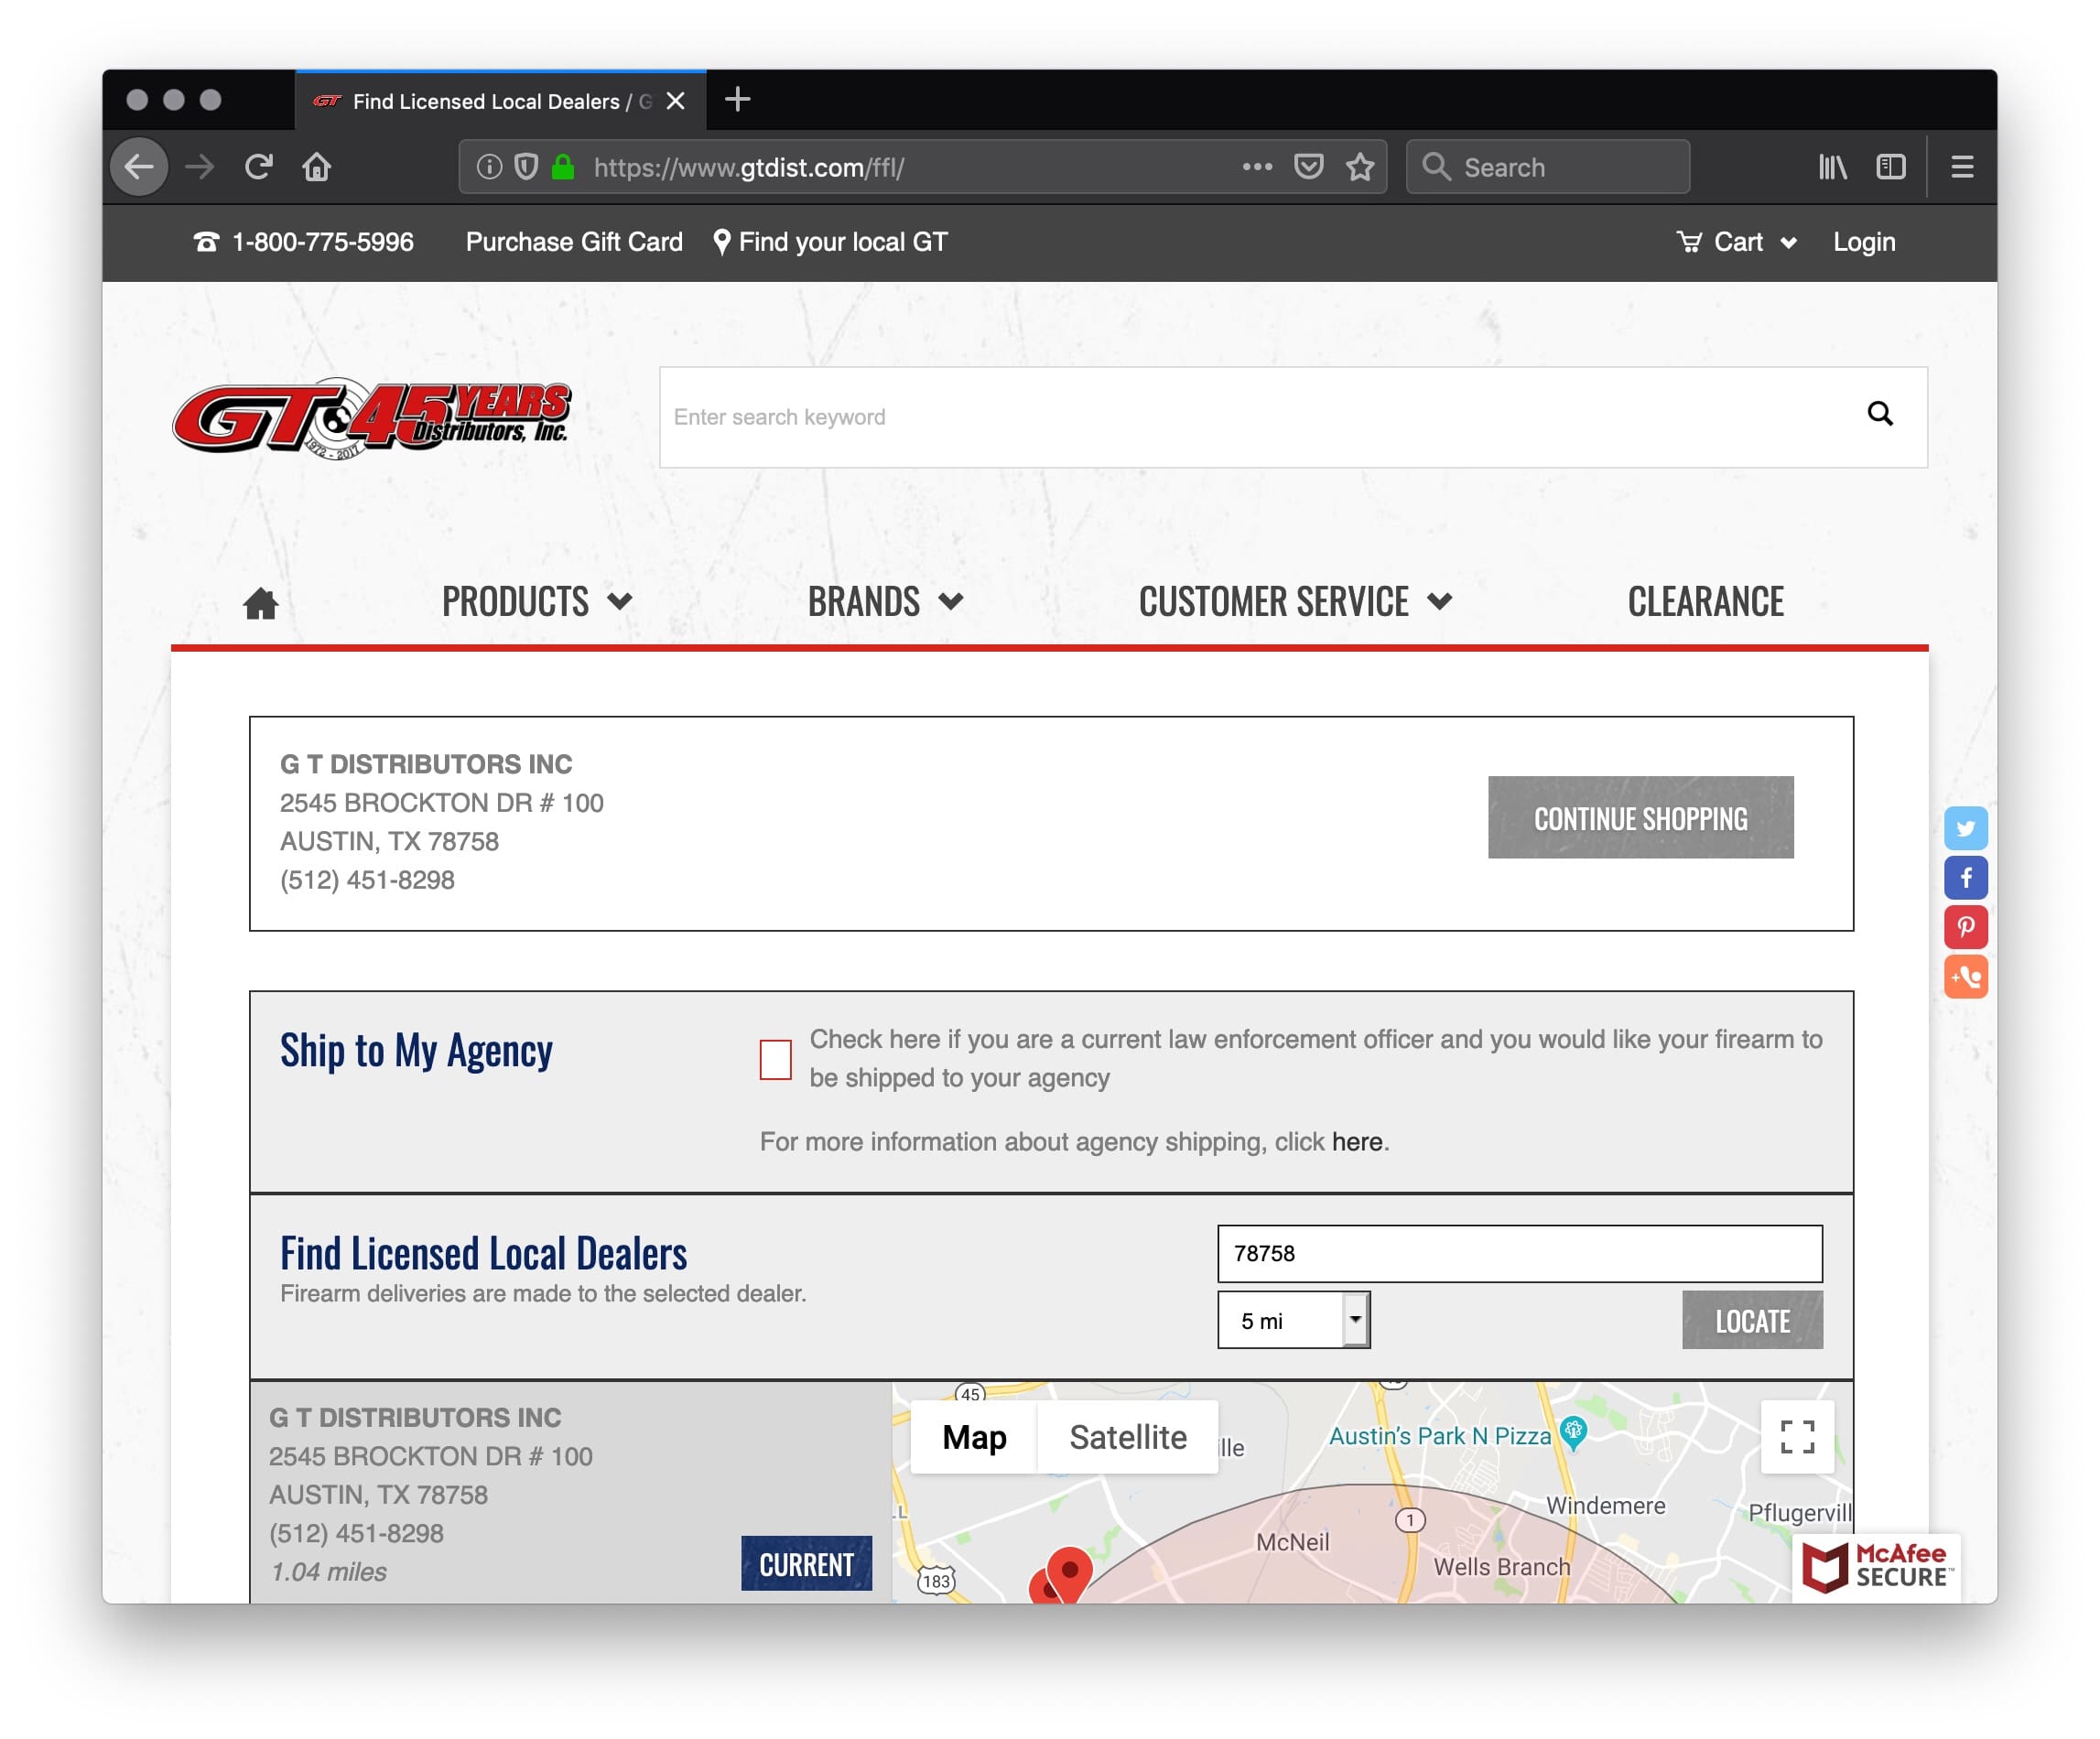
Task: Open the Firefox hamburger menu
Action: [x=1962, y=166]
